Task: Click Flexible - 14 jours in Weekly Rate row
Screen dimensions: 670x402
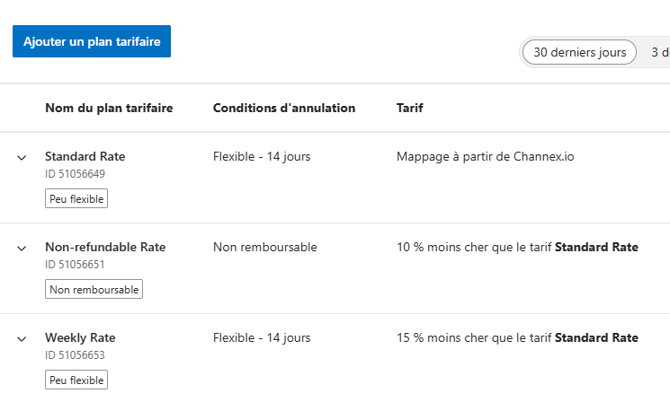Action: 262,337
